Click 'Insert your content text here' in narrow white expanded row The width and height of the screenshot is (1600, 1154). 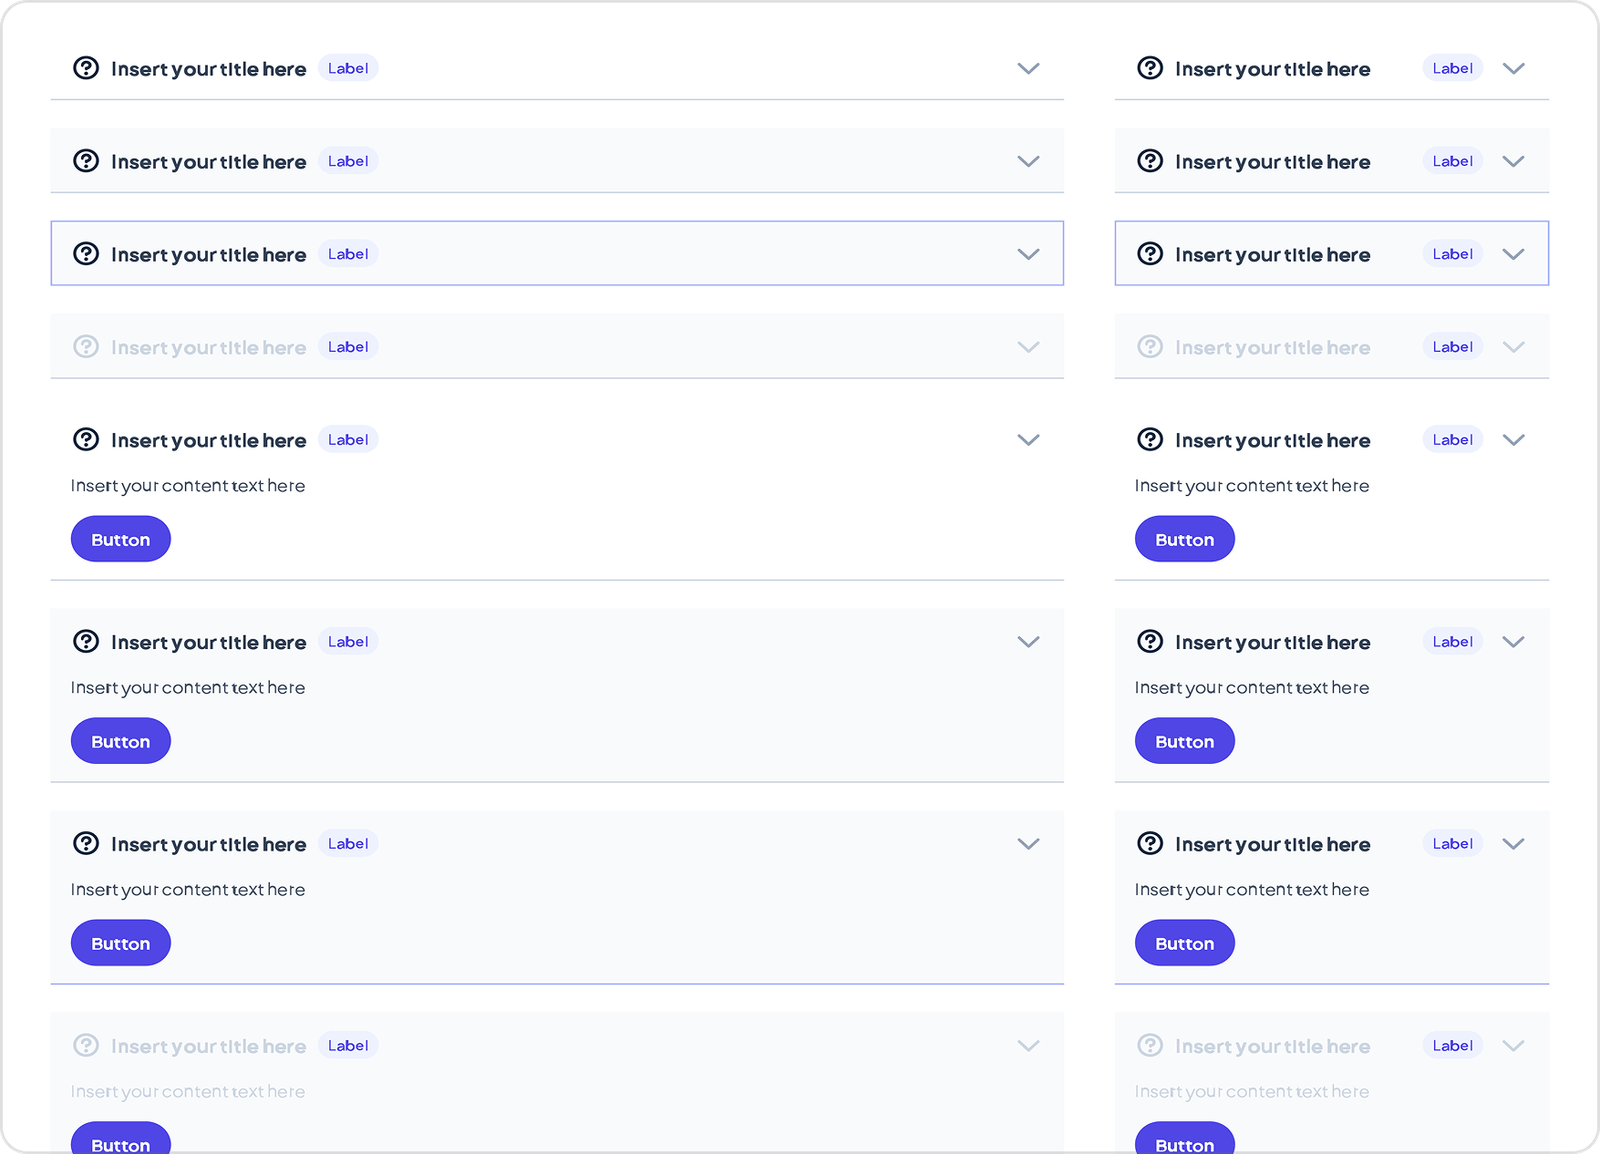1252,486
